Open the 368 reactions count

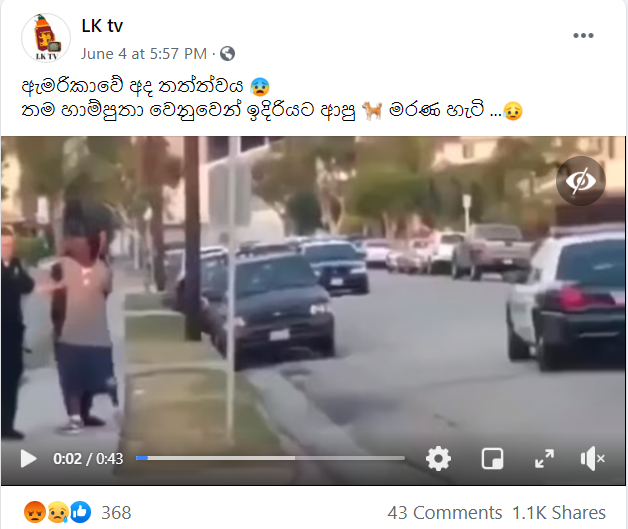(x=116, y=513)
